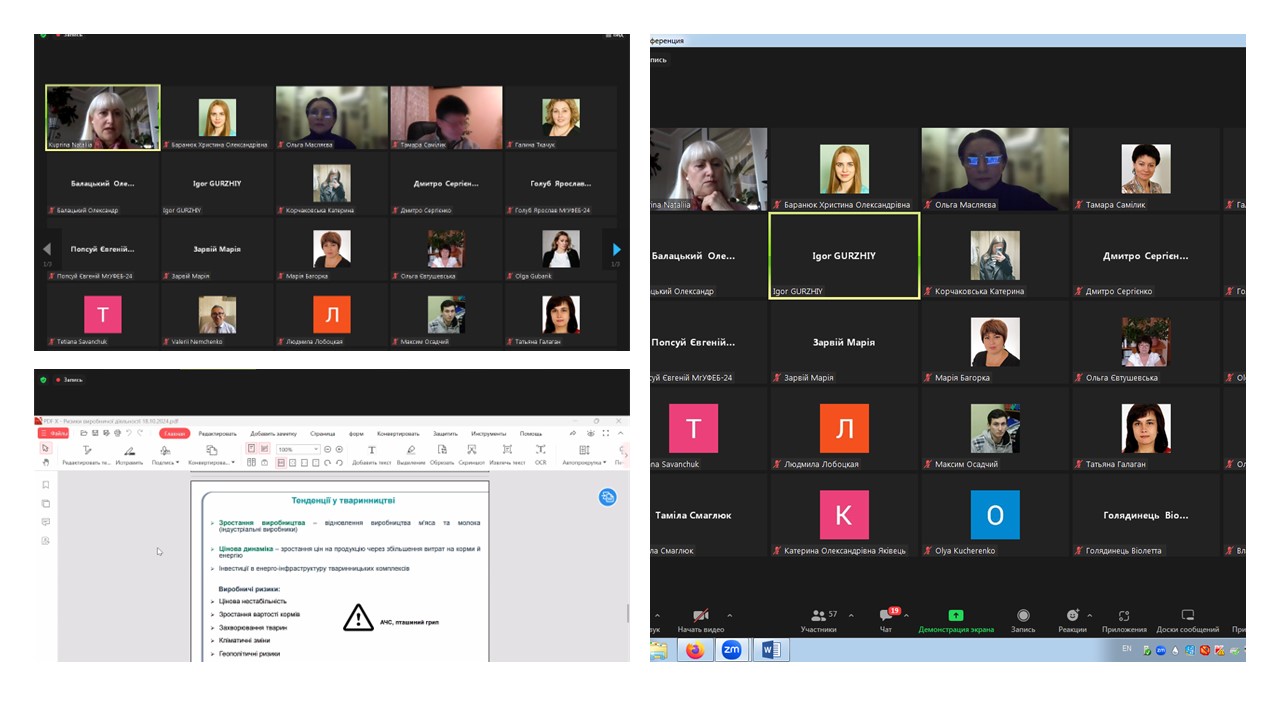
Task: Open Приложения in Zoom toolbar
Action: click(1124, 620)
